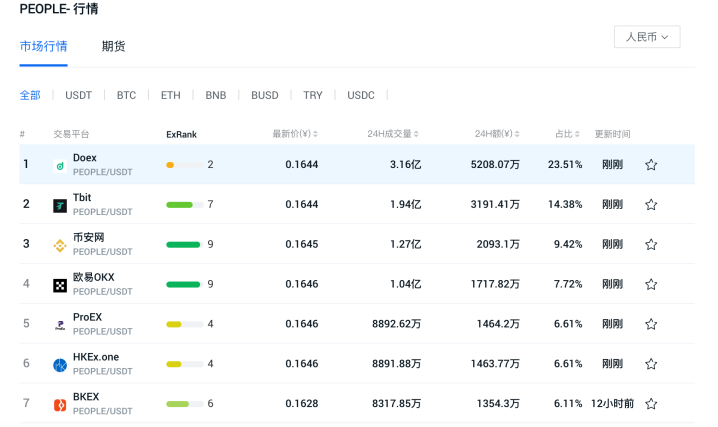Click the 欧易OKX logo icon

(x=60, y=286)
